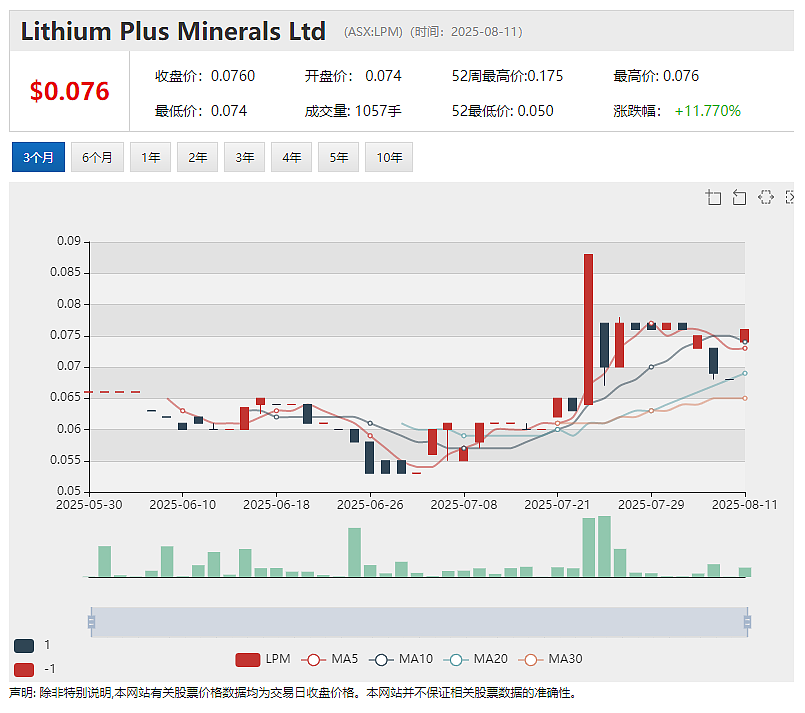Click the last red candlestick on 2025-08-11
The image size is (805, 713).
(x=744, y=336)
